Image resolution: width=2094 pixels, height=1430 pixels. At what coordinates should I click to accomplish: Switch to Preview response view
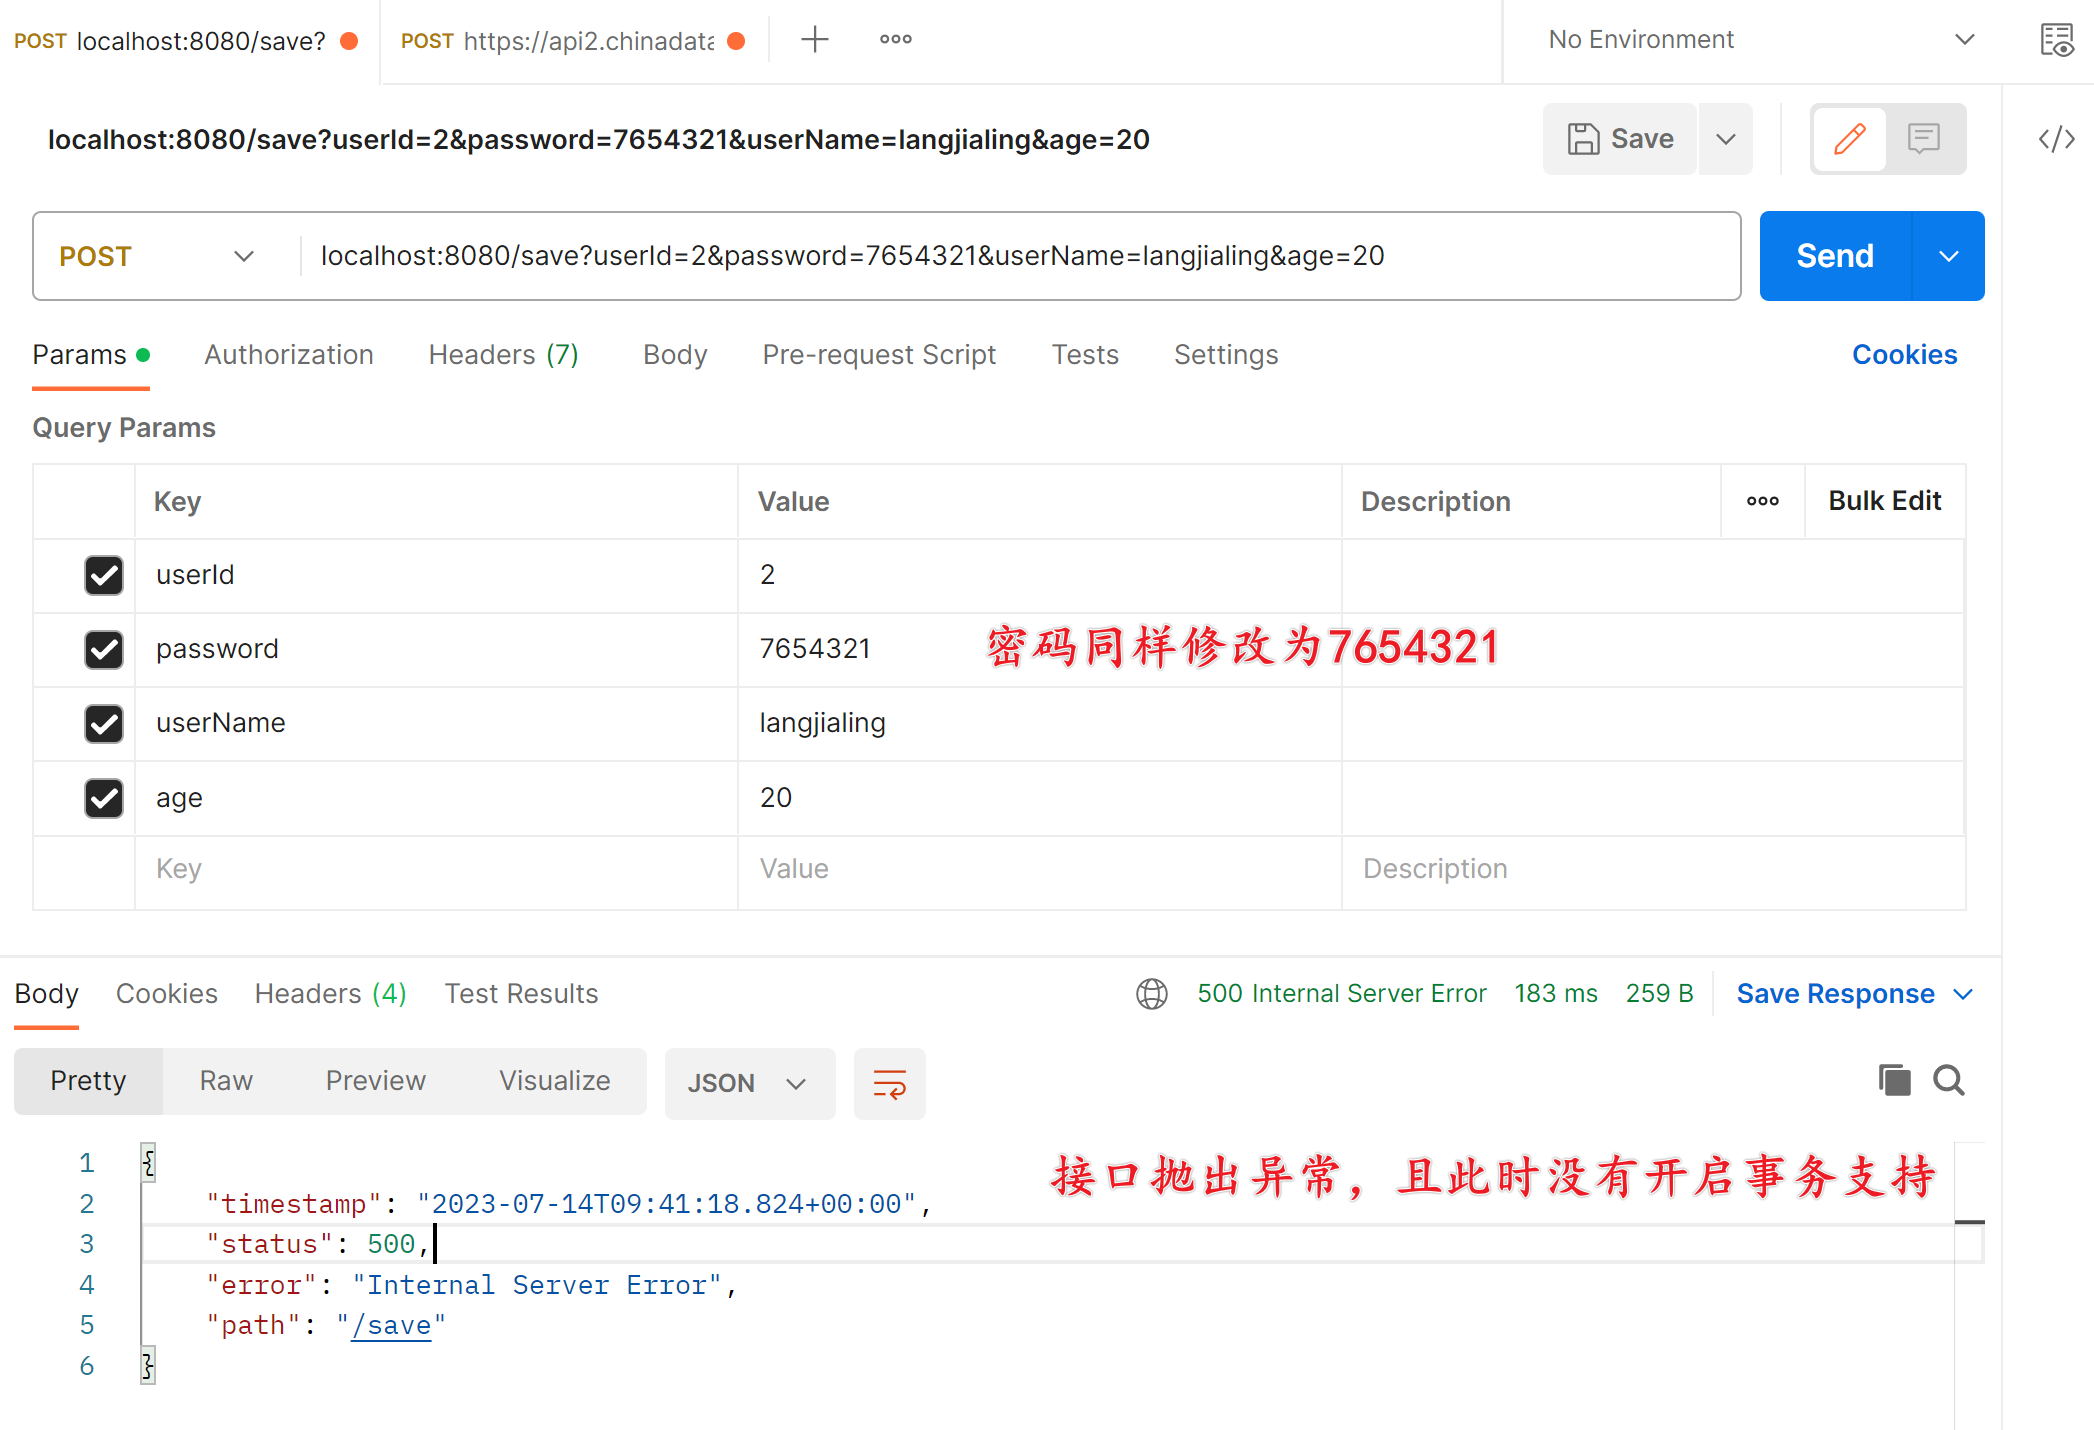click(x=375, y=1081)
